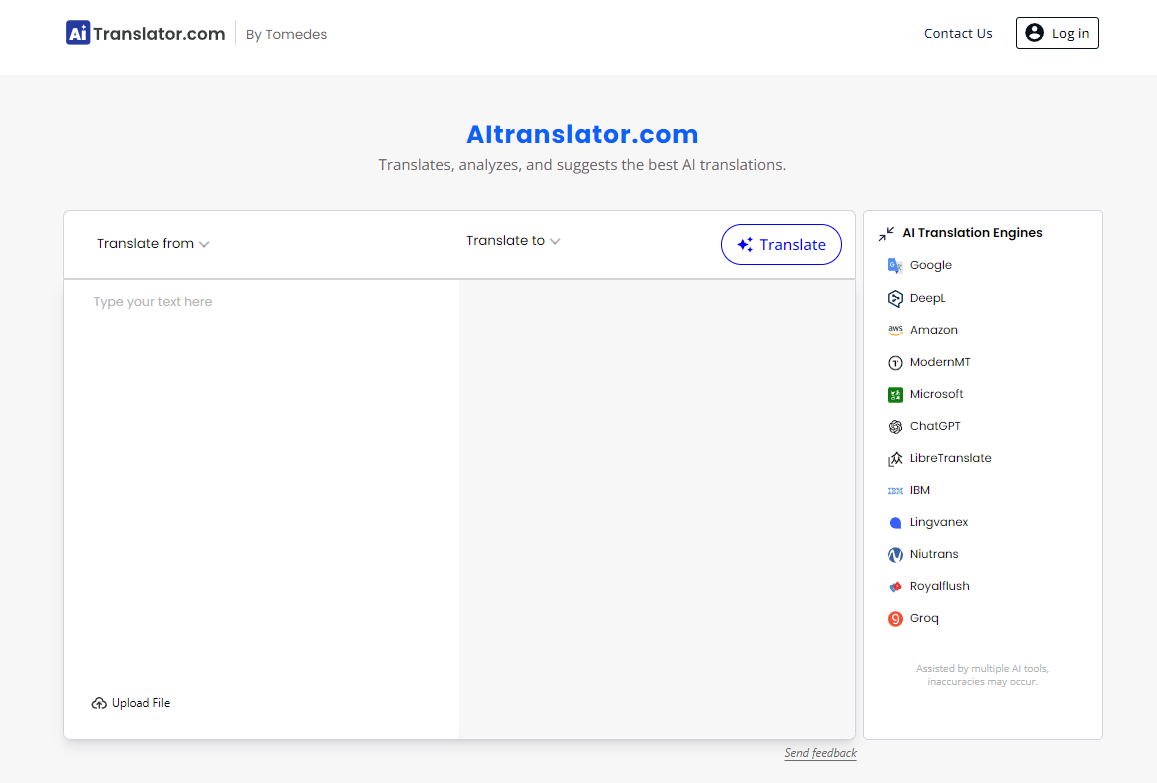Click the sparkle icon in Translate button
1157x783 pixels.
(x=745, y=244)
